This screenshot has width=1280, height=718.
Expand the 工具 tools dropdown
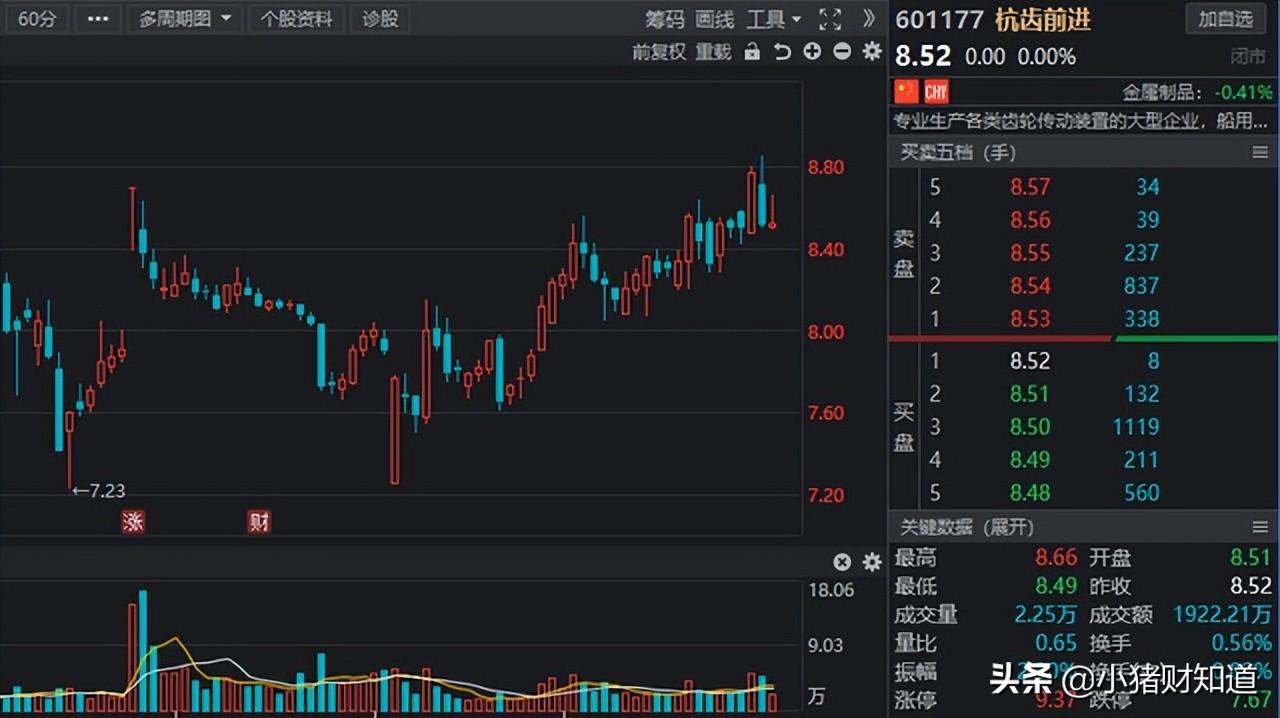tap(773, 18)
